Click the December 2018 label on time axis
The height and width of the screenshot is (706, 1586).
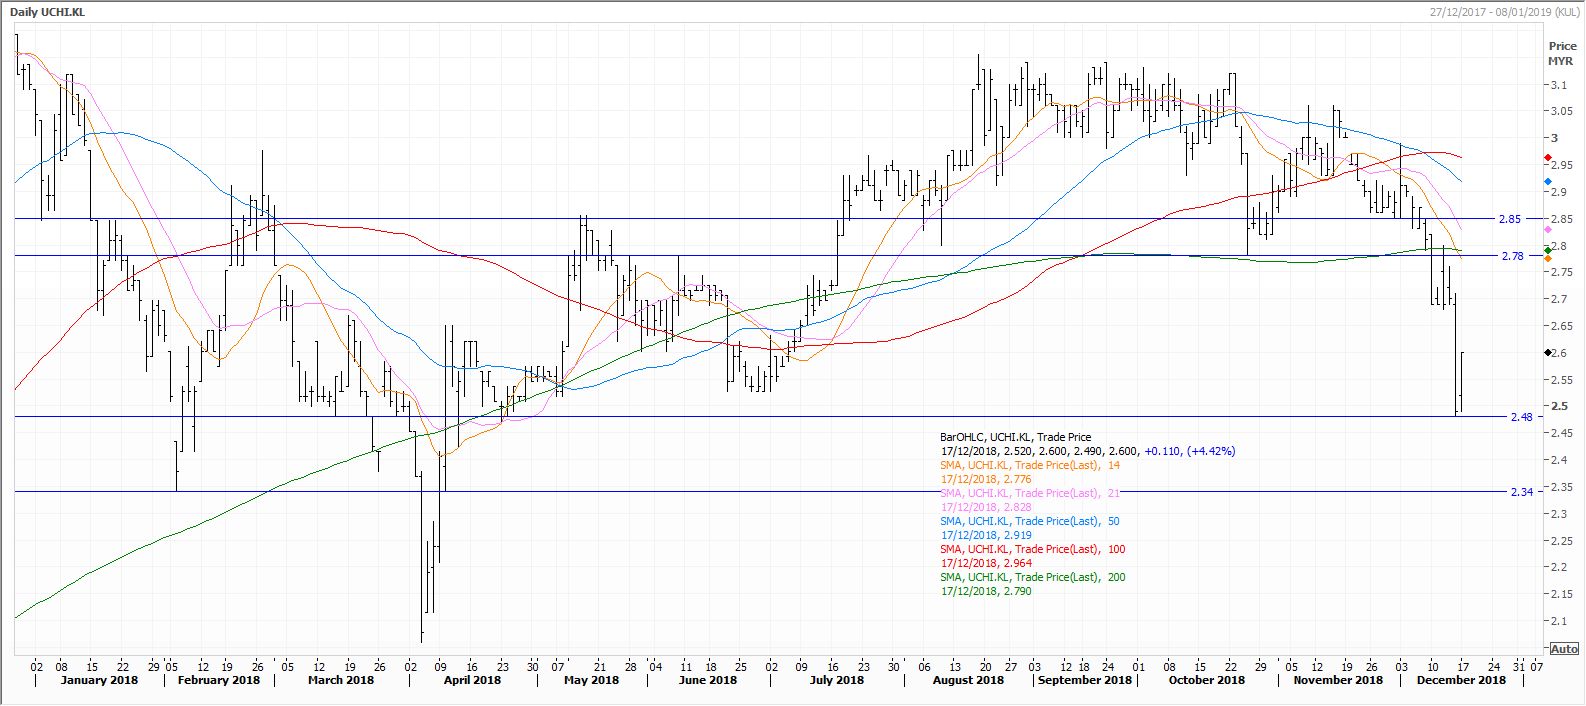point(1461,680)
